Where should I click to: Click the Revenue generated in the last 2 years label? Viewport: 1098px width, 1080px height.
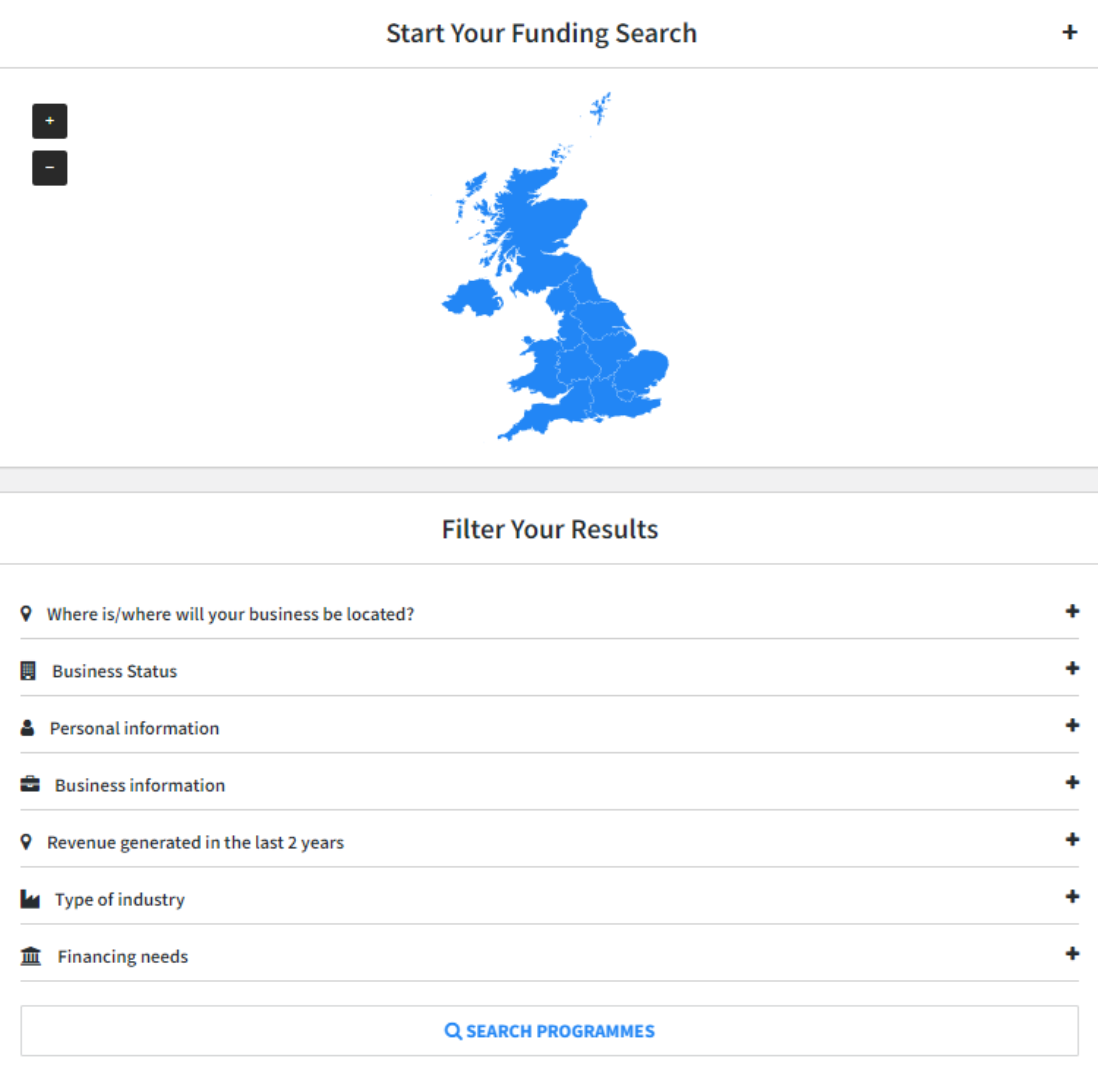coord(195,843)
